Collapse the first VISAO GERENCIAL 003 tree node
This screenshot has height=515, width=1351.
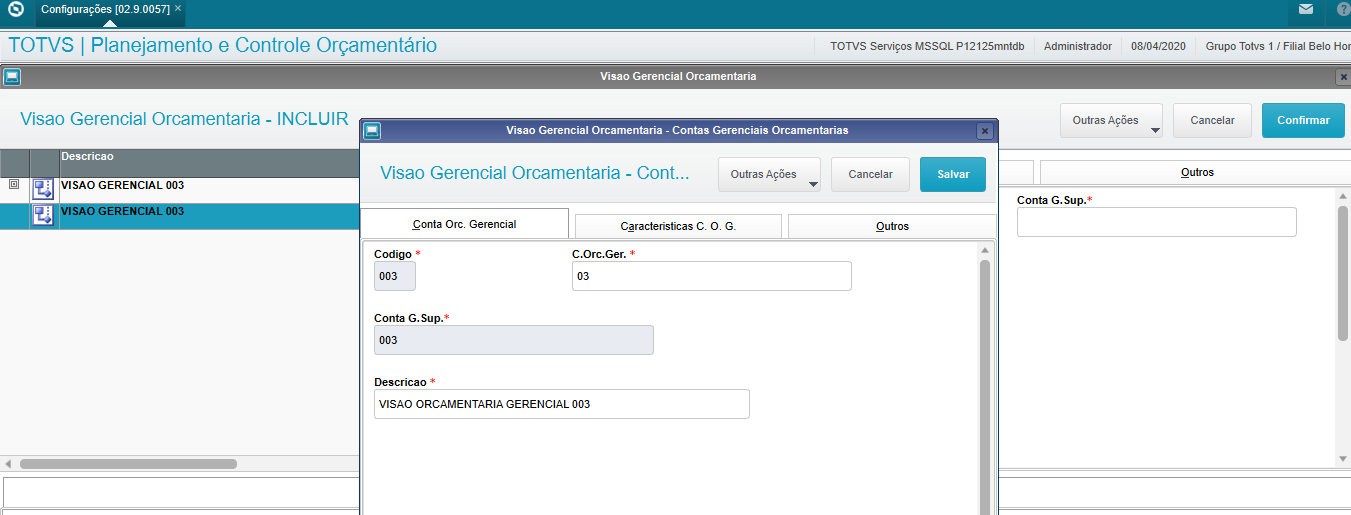14,184
